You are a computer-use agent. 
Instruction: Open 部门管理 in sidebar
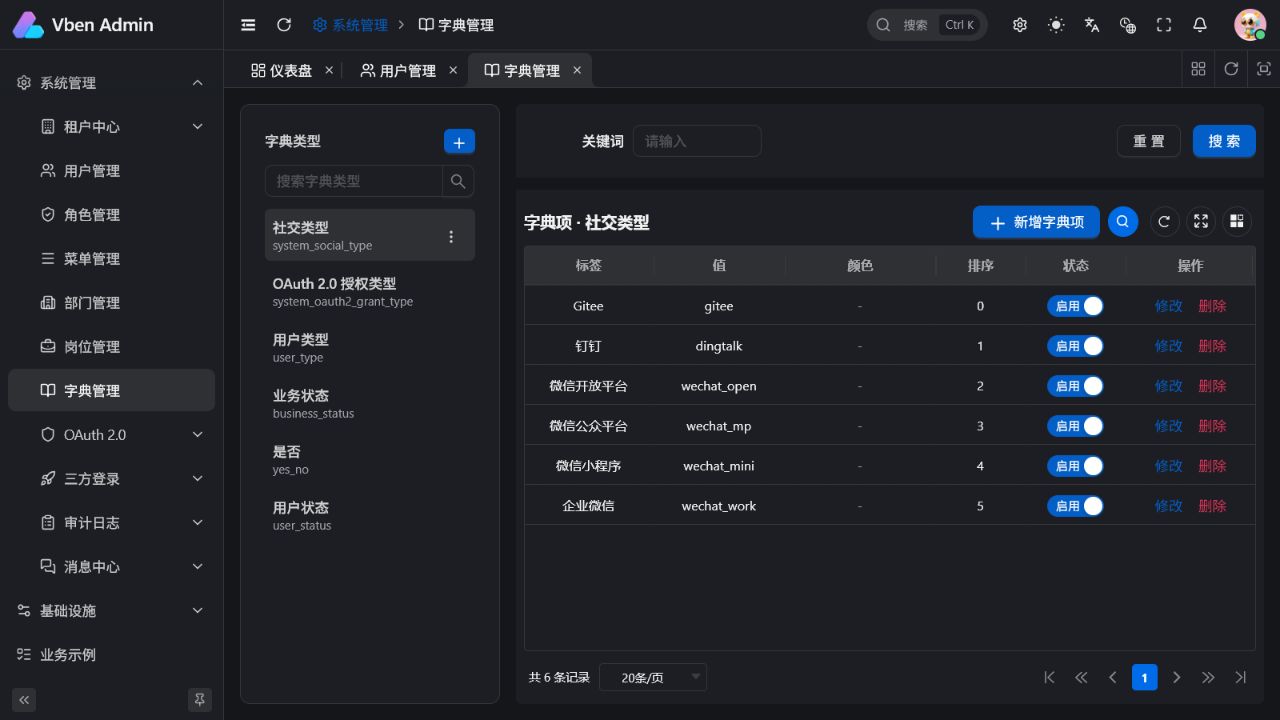click(x=111, y=303)
